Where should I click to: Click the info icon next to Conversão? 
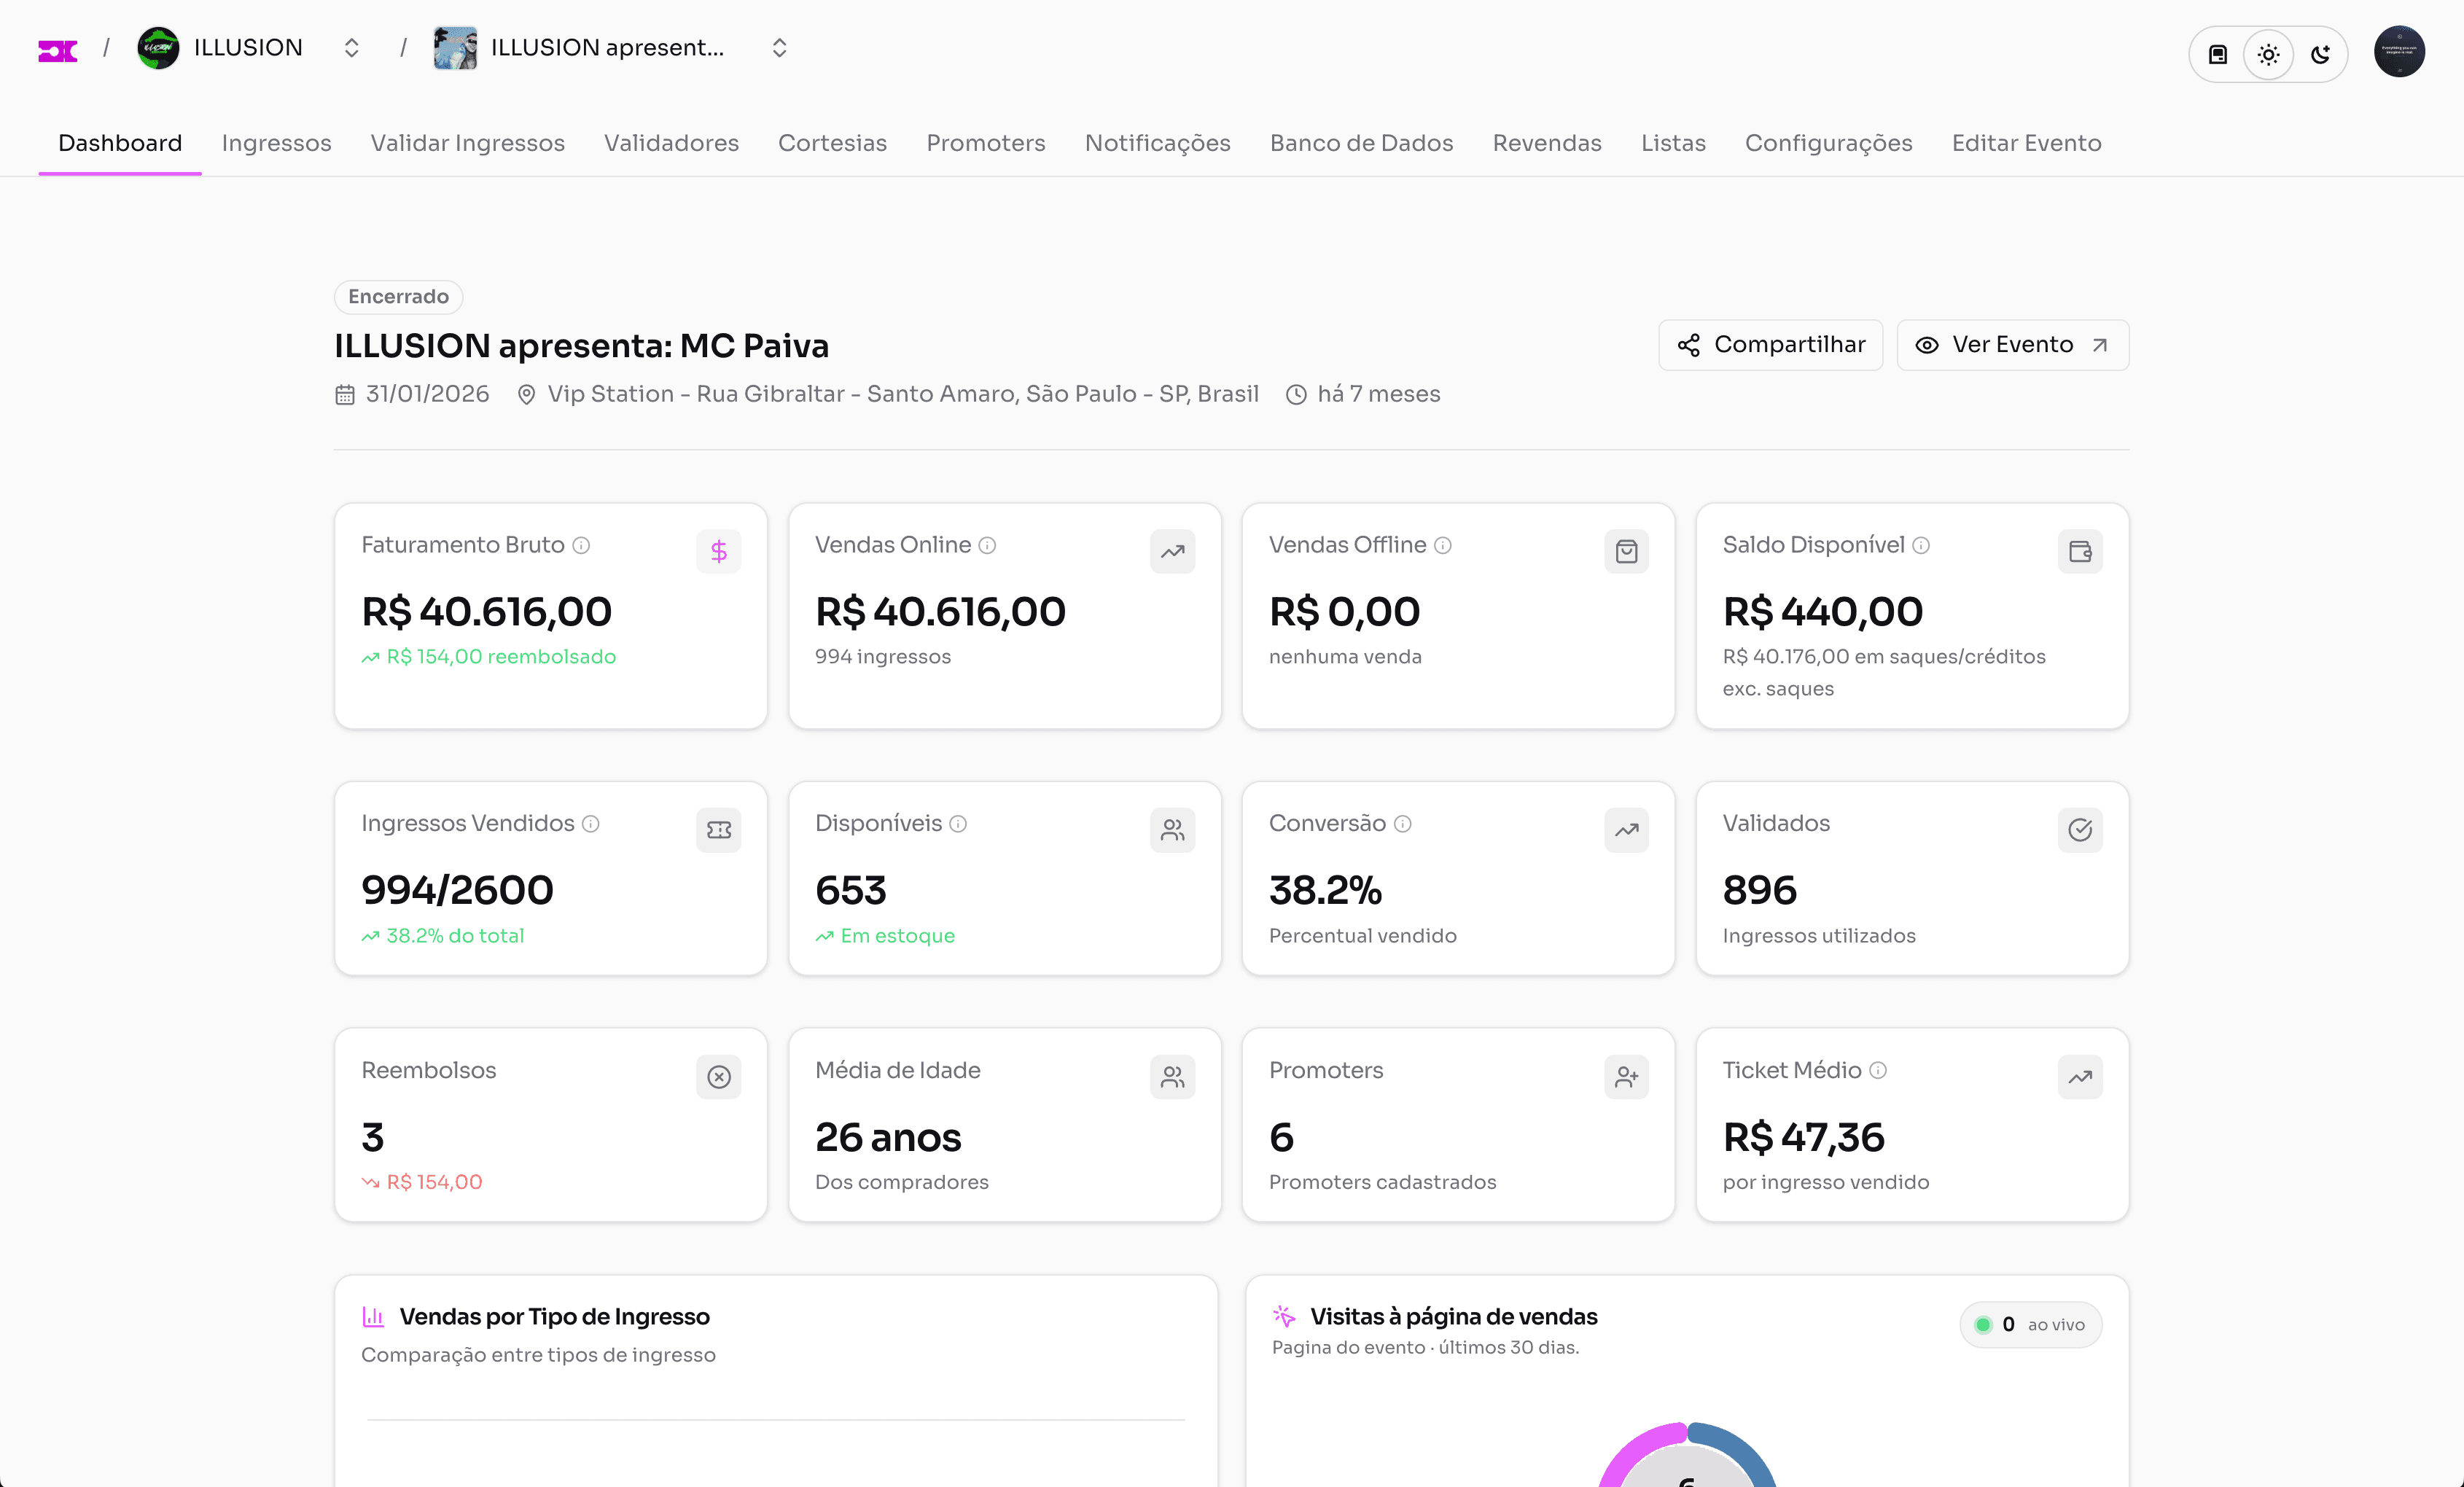click(x=1403, y=824)
